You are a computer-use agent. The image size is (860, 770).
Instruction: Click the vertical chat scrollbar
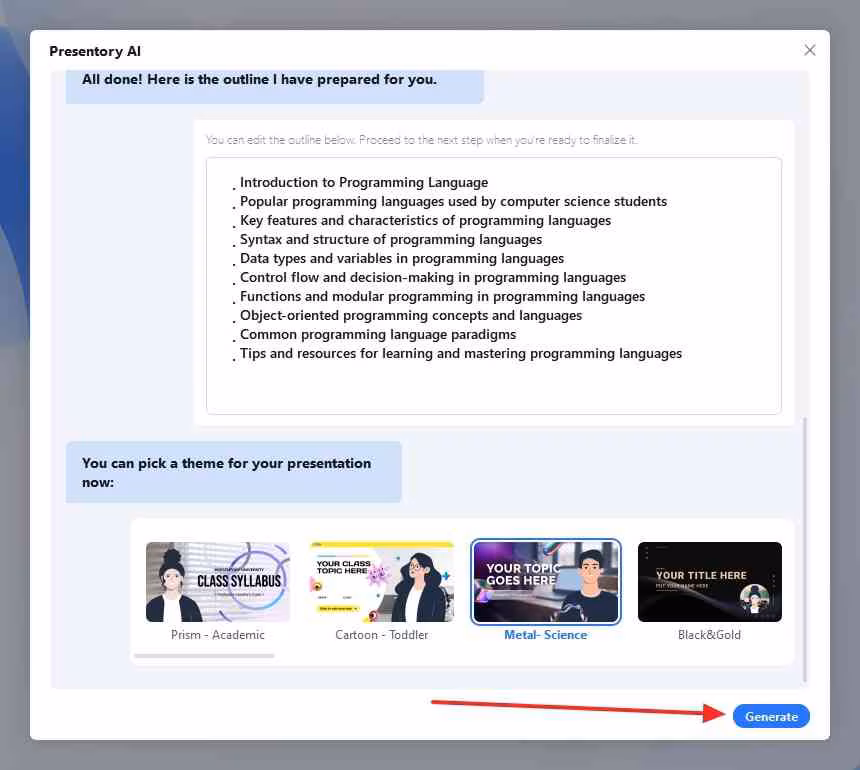click(805, 550)
